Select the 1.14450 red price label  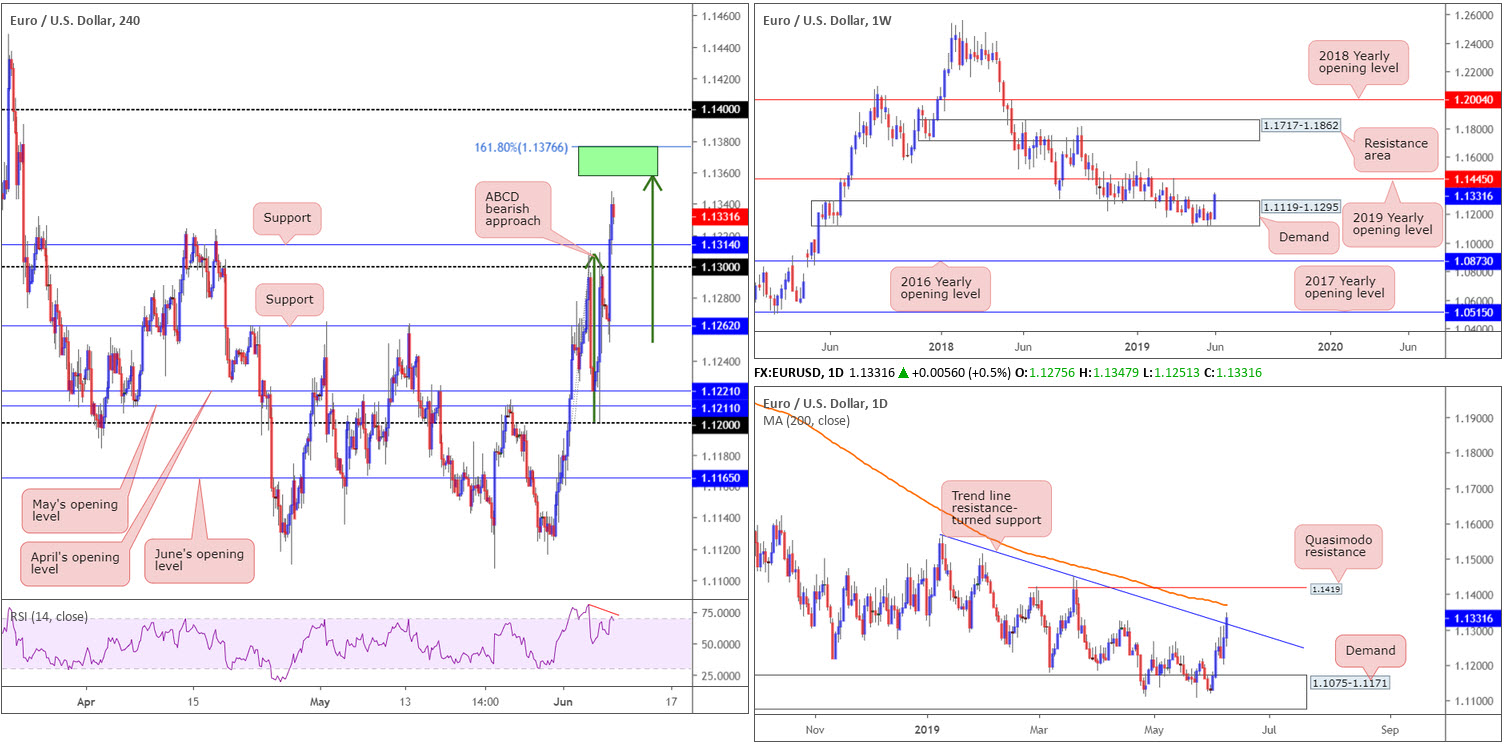point(1475,178)
